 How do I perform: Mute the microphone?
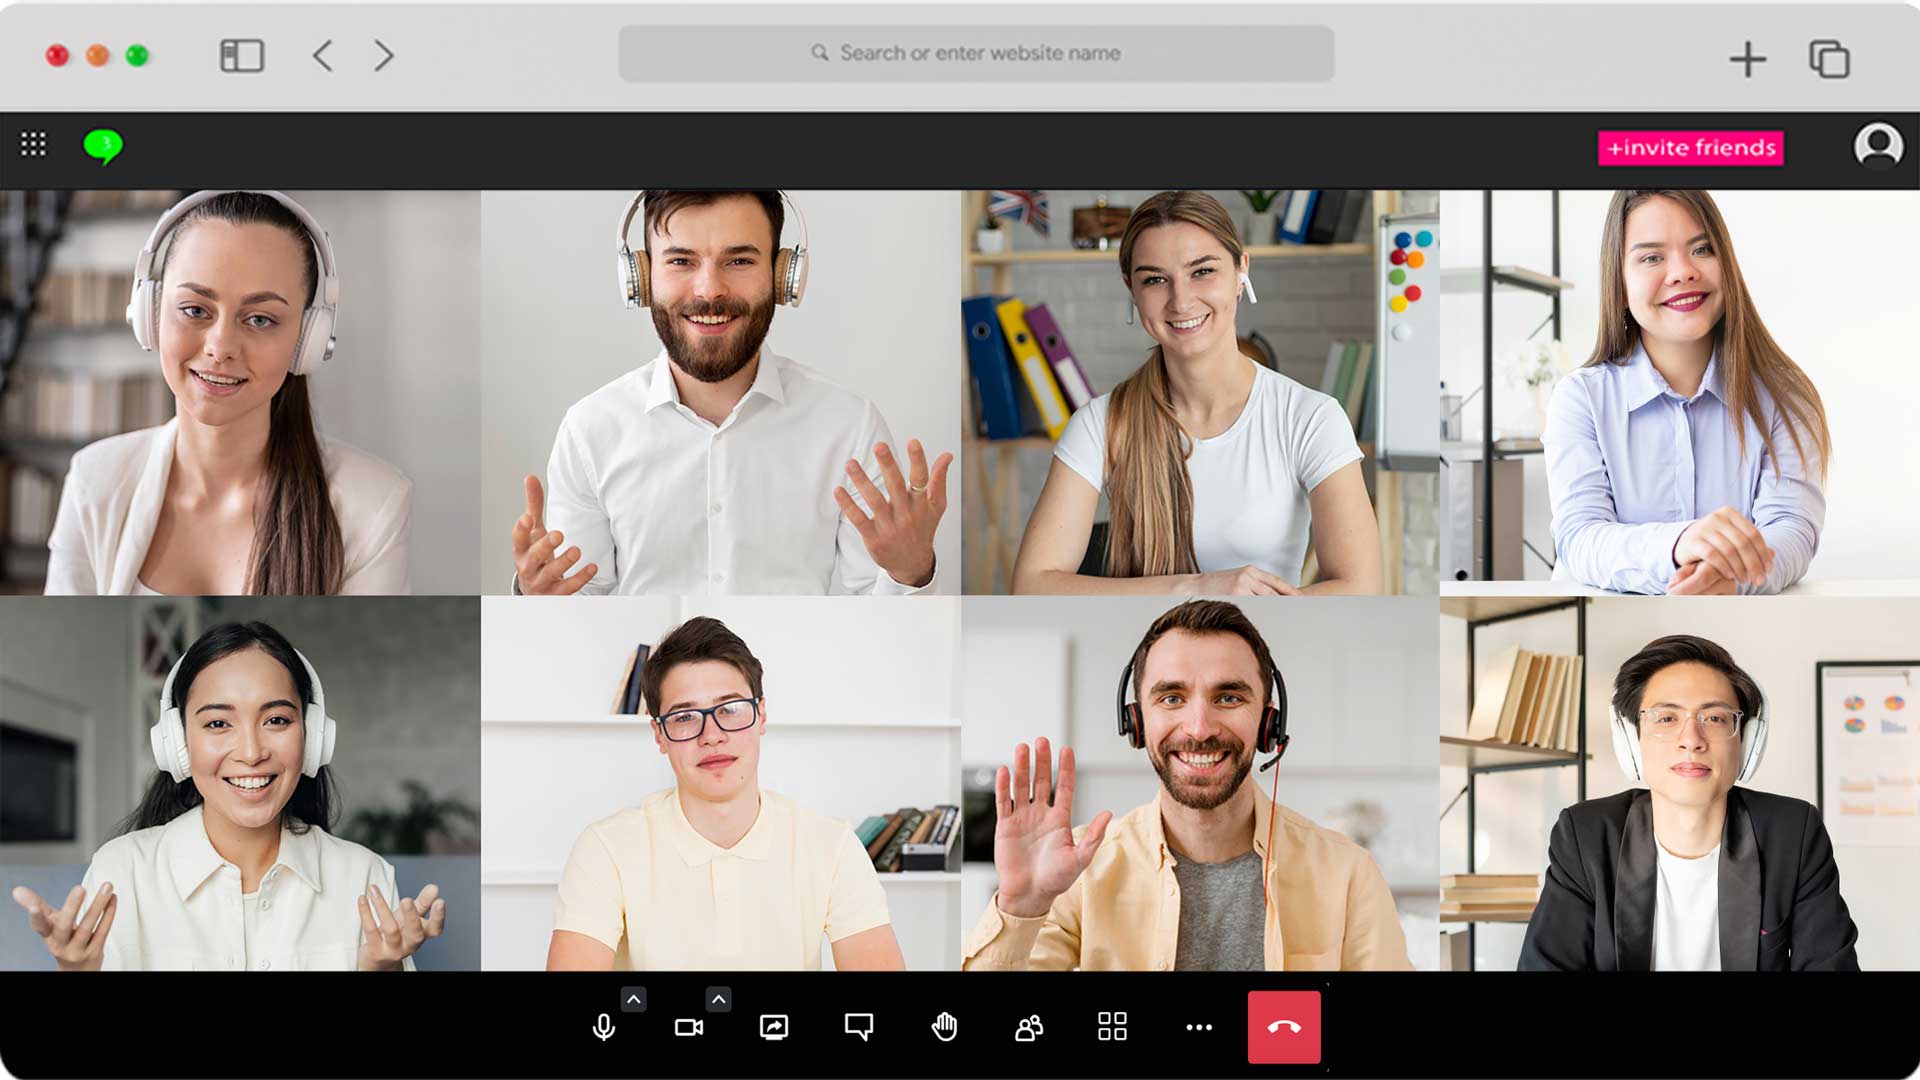[603, 1027]
